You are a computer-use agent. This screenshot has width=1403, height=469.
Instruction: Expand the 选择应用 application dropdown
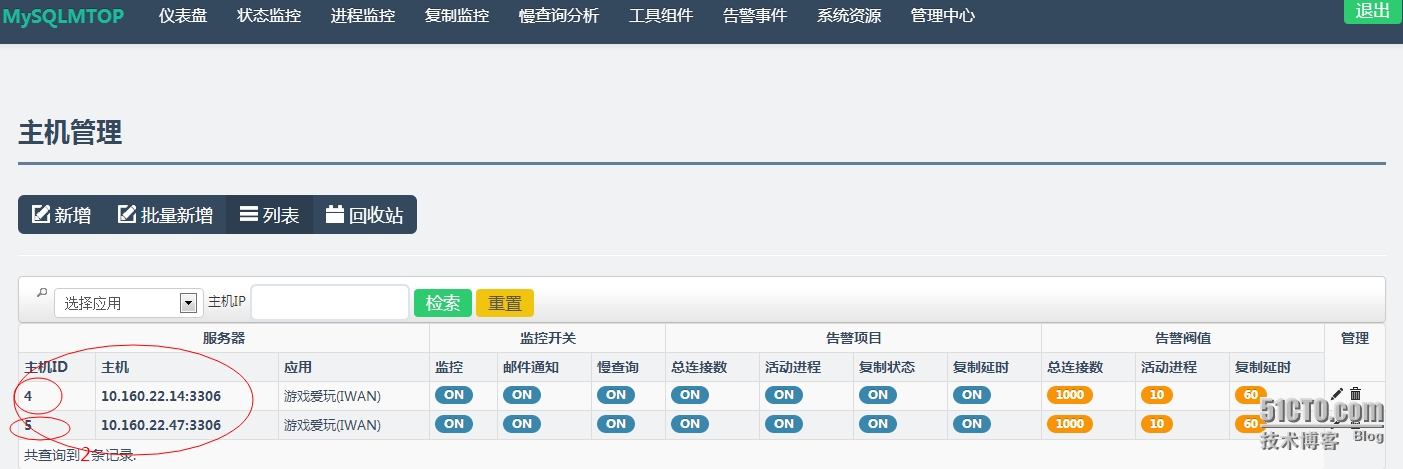tap(129, 303)
